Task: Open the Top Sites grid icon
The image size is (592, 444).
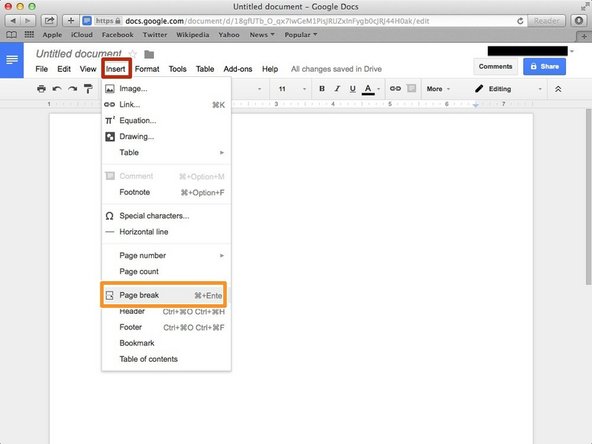Action: coord(29,35)
